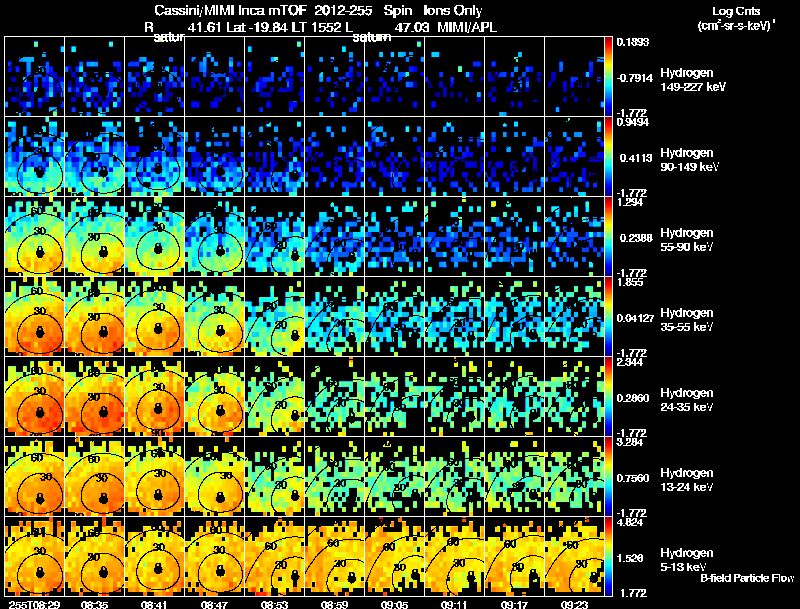The height and width of the screenshot is (609, 800).
Task: Click the 'Log Cnts' colorbar heading
Action: coord(736,11)
